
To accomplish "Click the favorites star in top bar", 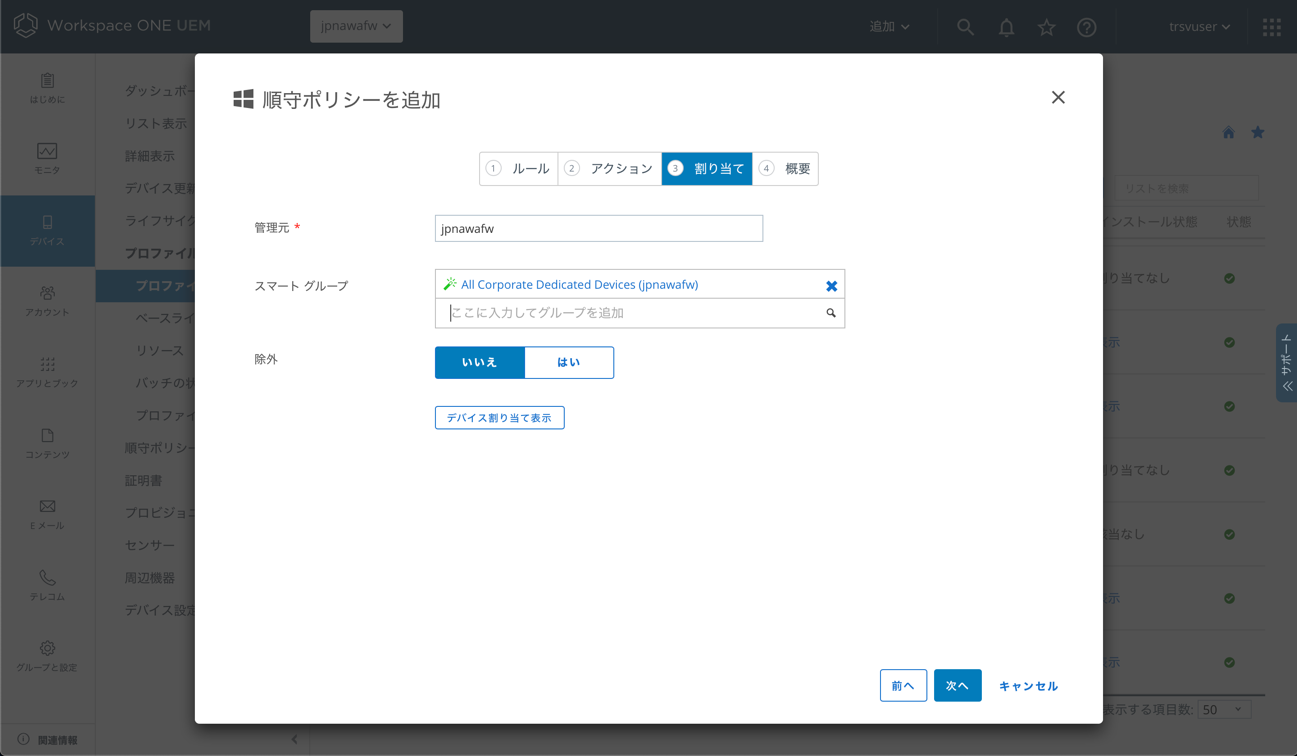I will (1046, 27).
